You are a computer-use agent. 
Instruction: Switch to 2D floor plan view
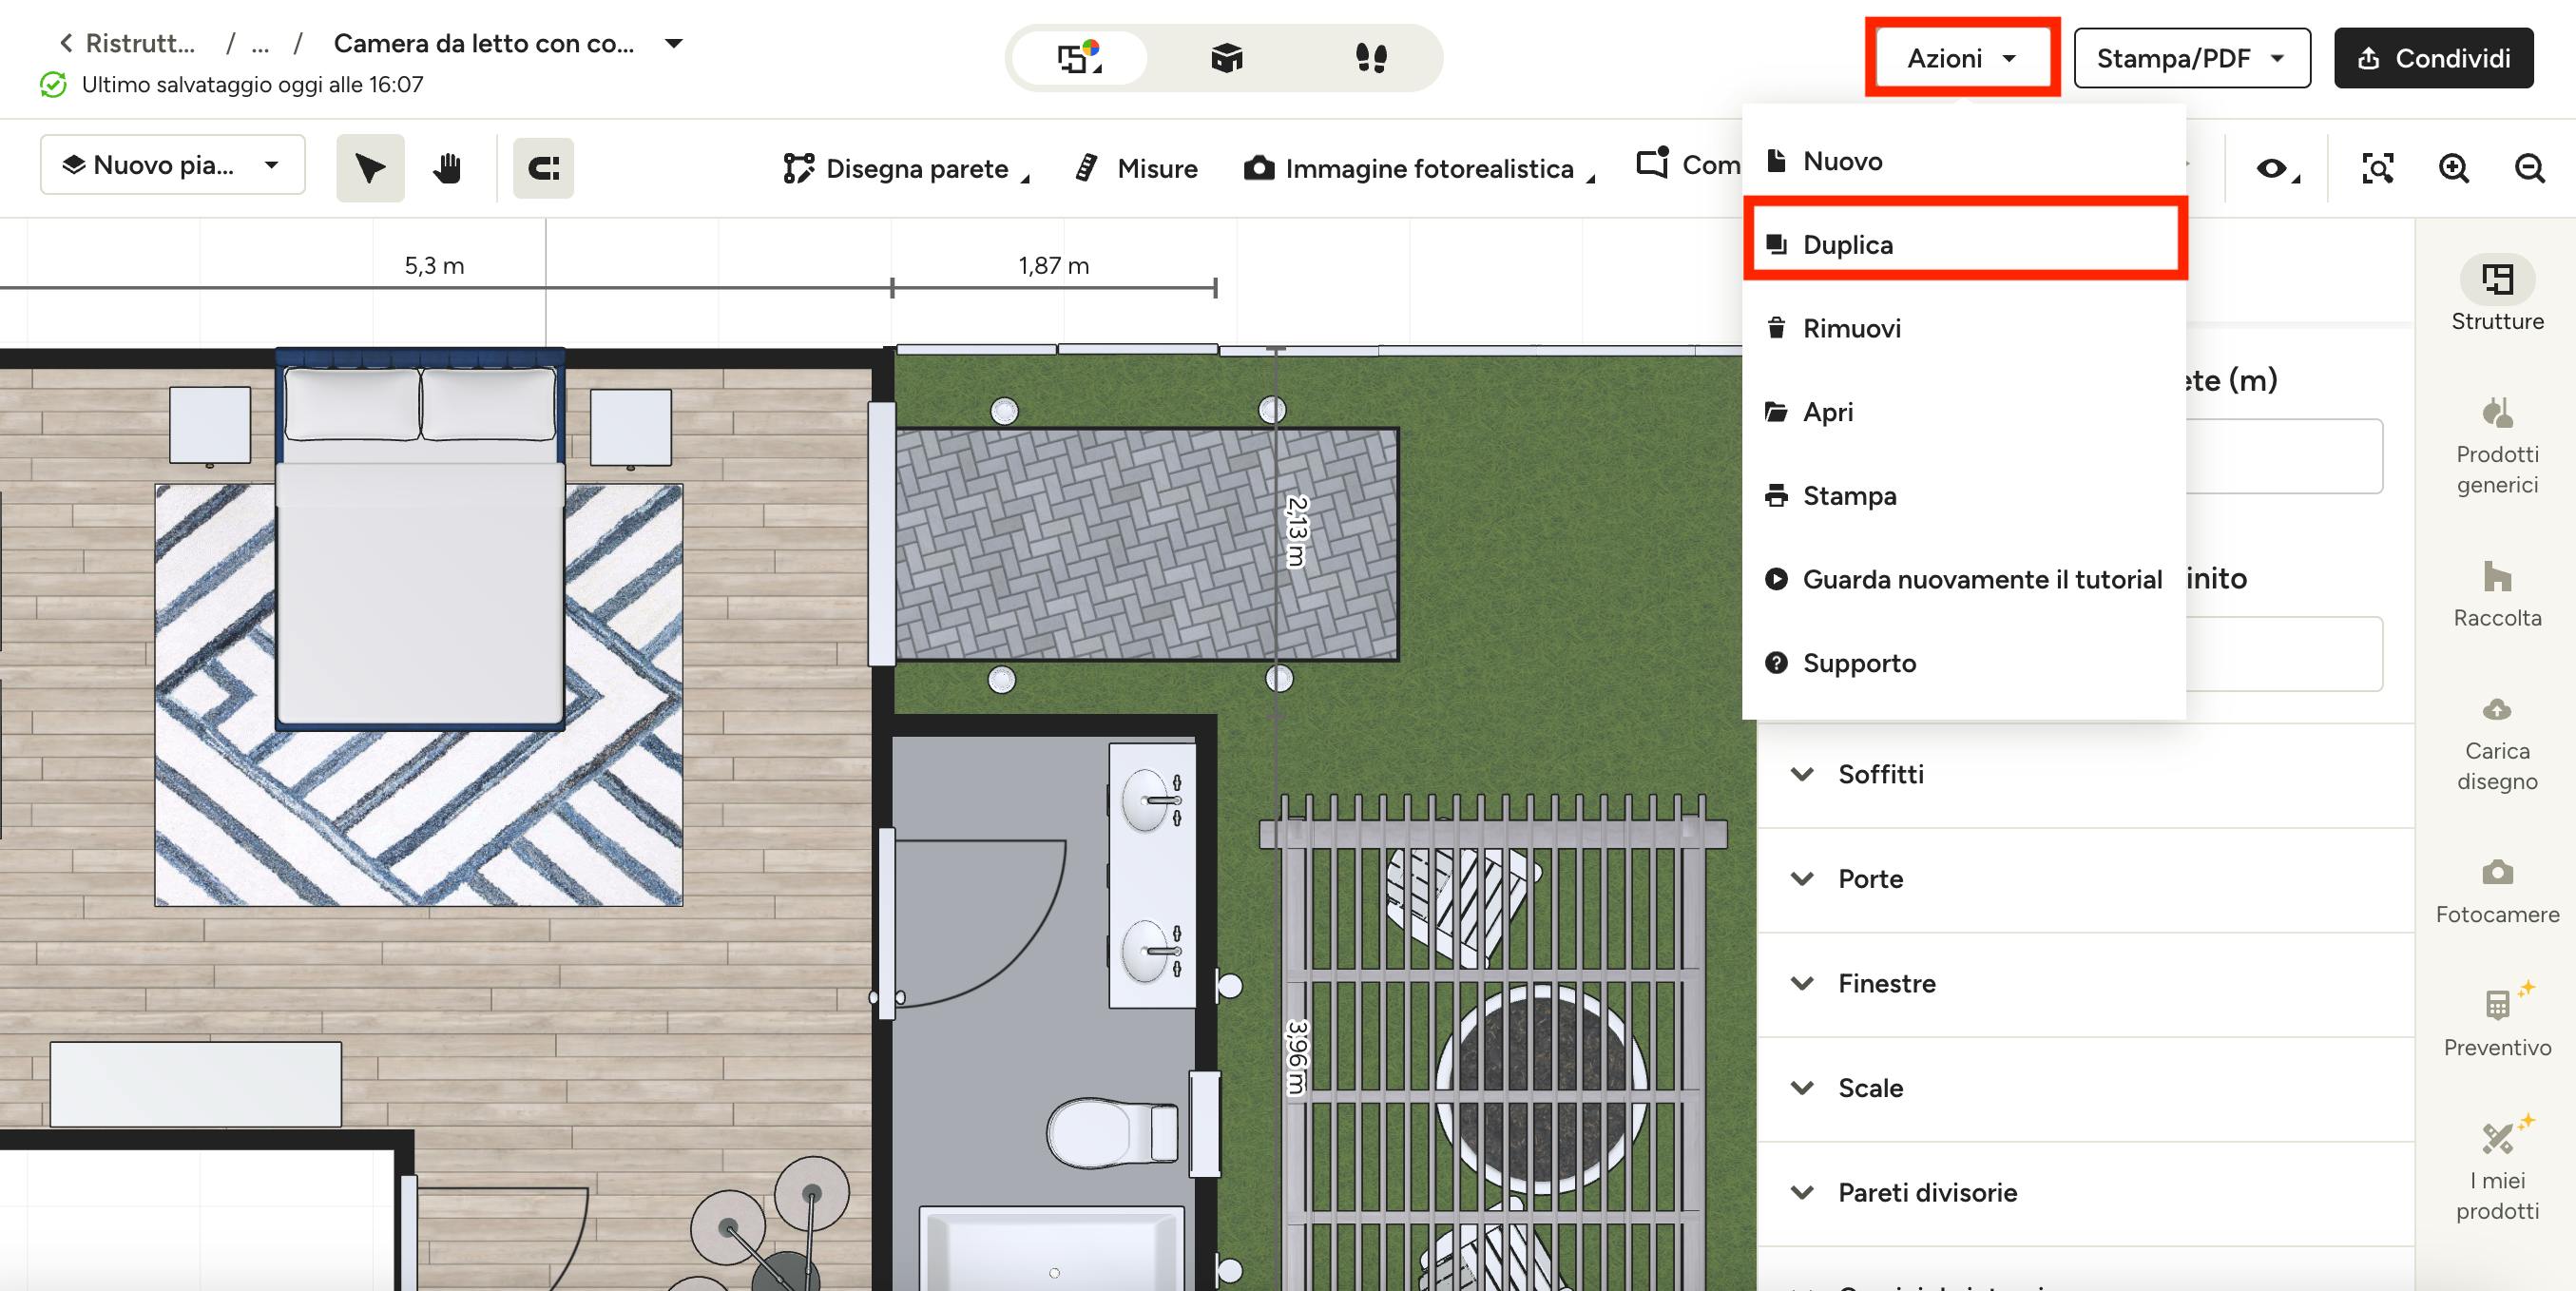1079,58
